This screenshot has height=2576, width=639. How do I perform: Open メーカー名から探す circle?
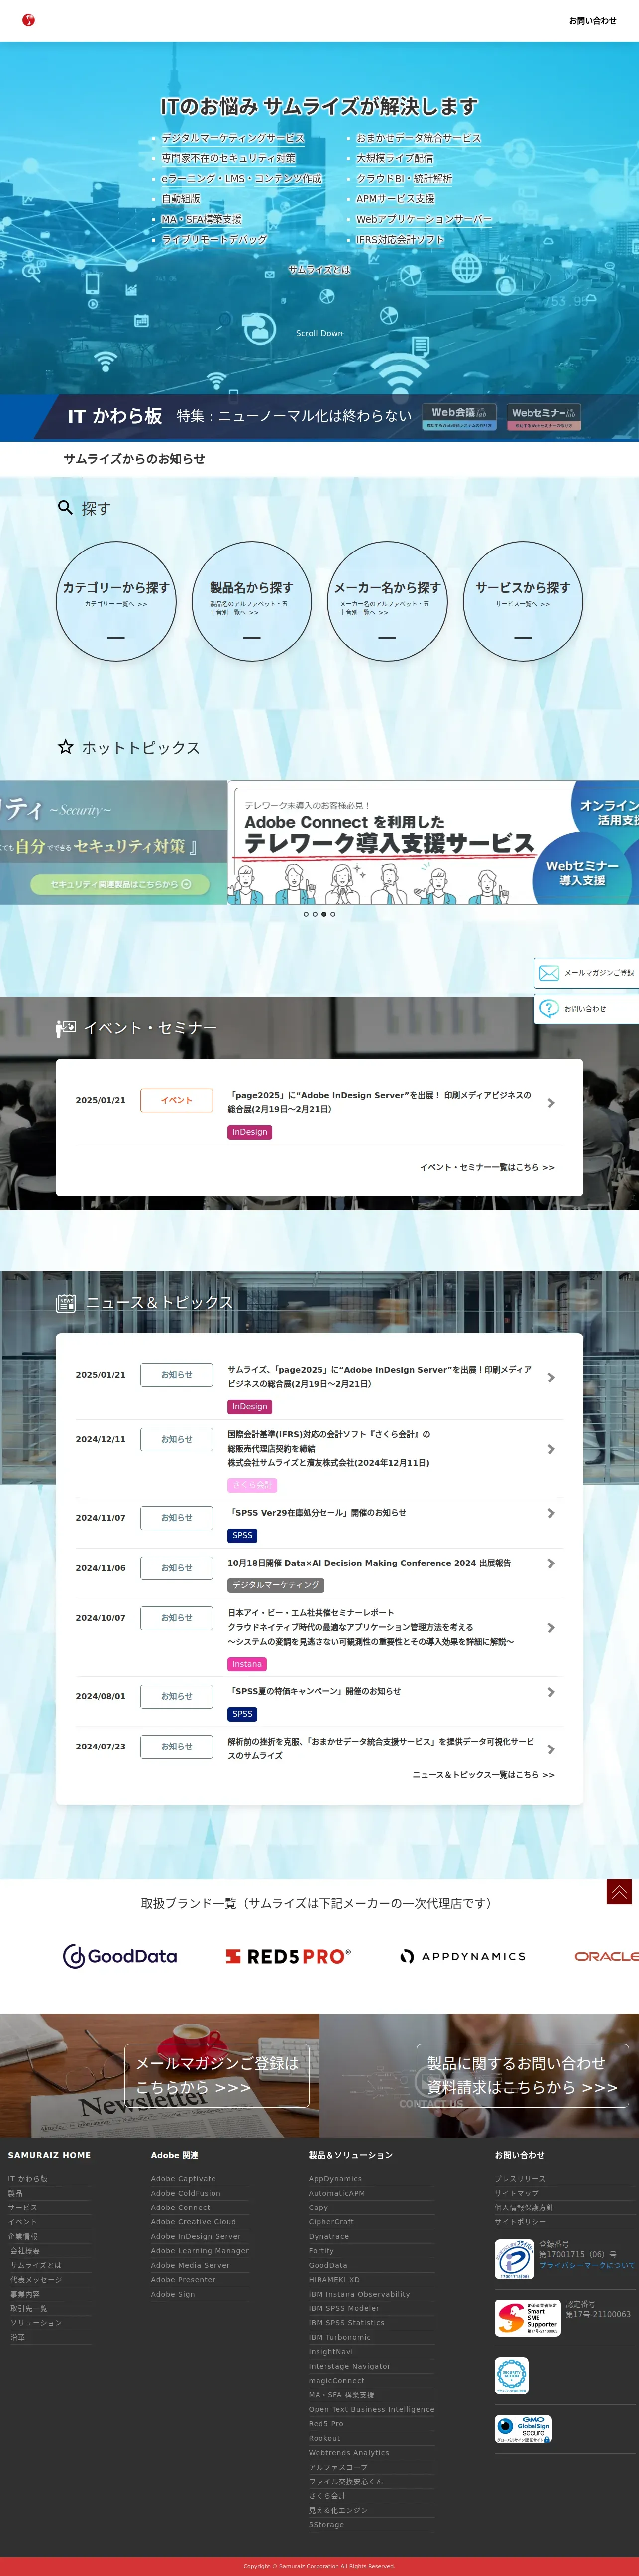[x=387, y=601]
